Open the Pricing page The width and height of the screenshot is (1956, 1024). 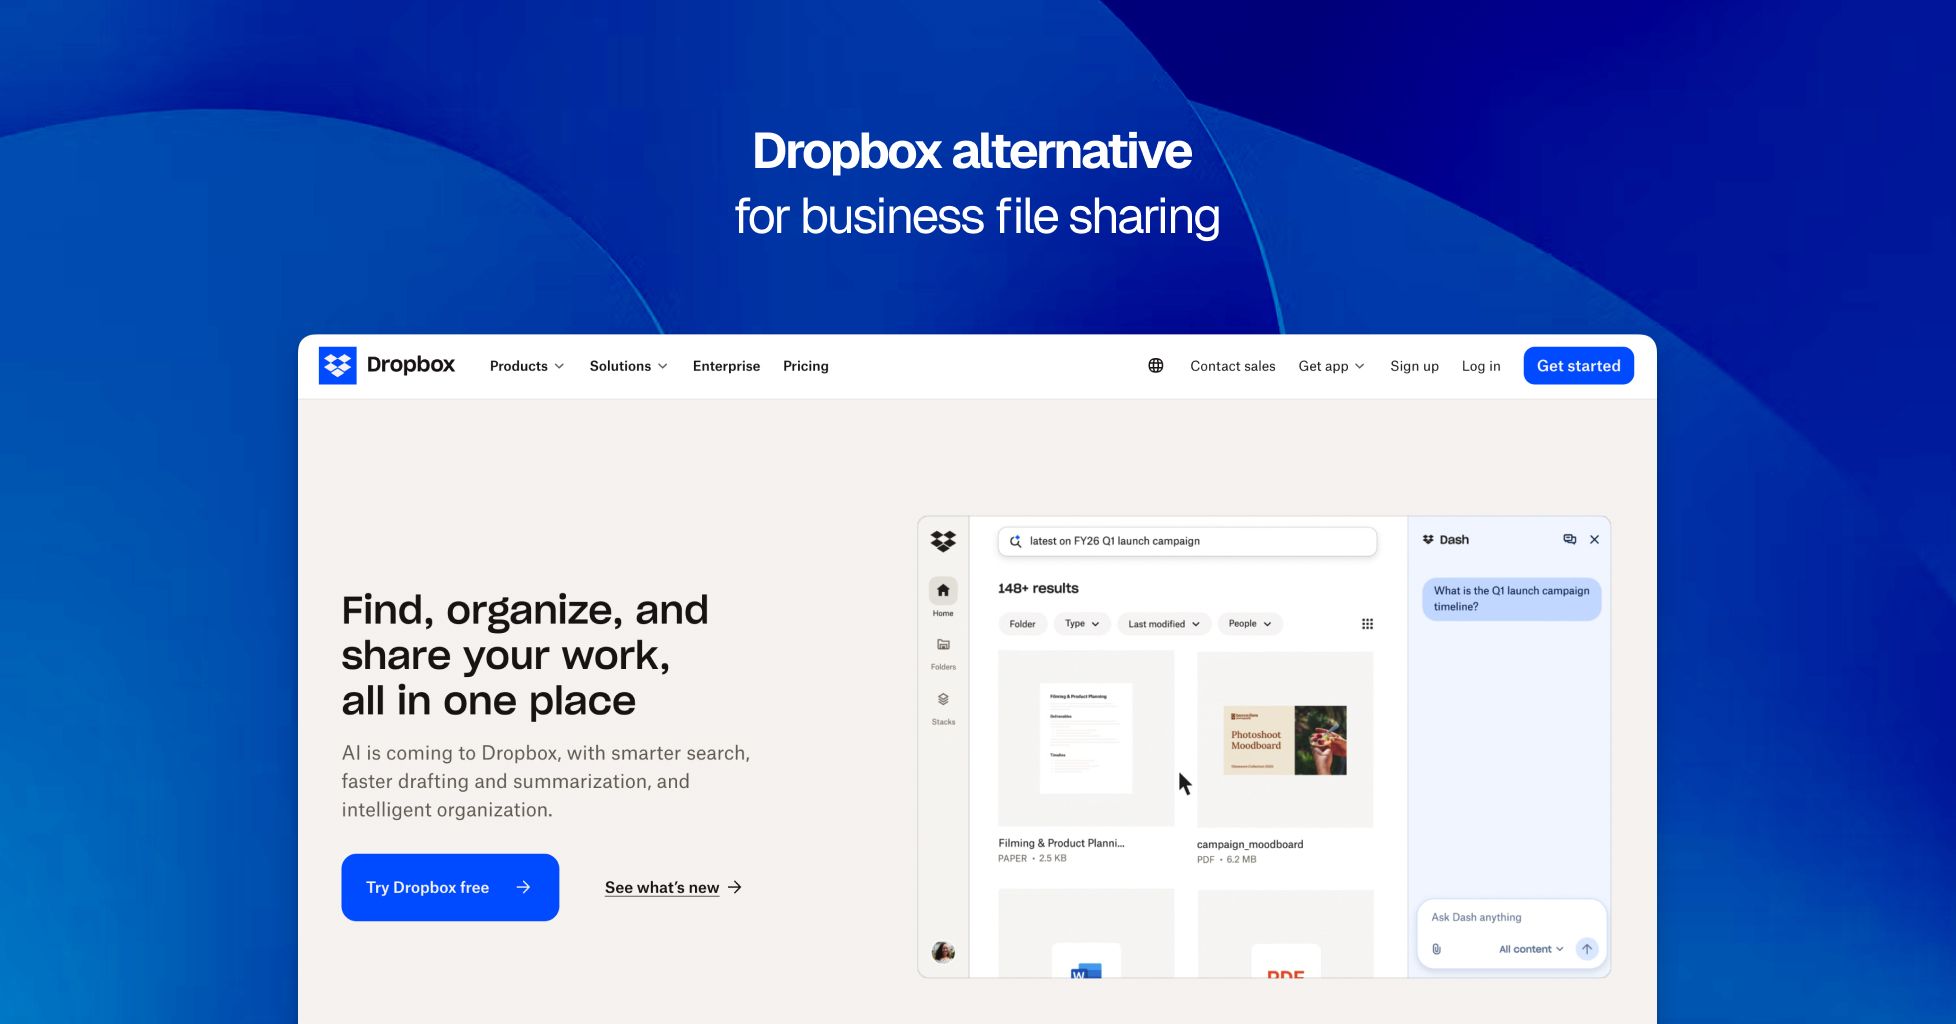coord(805,366)
